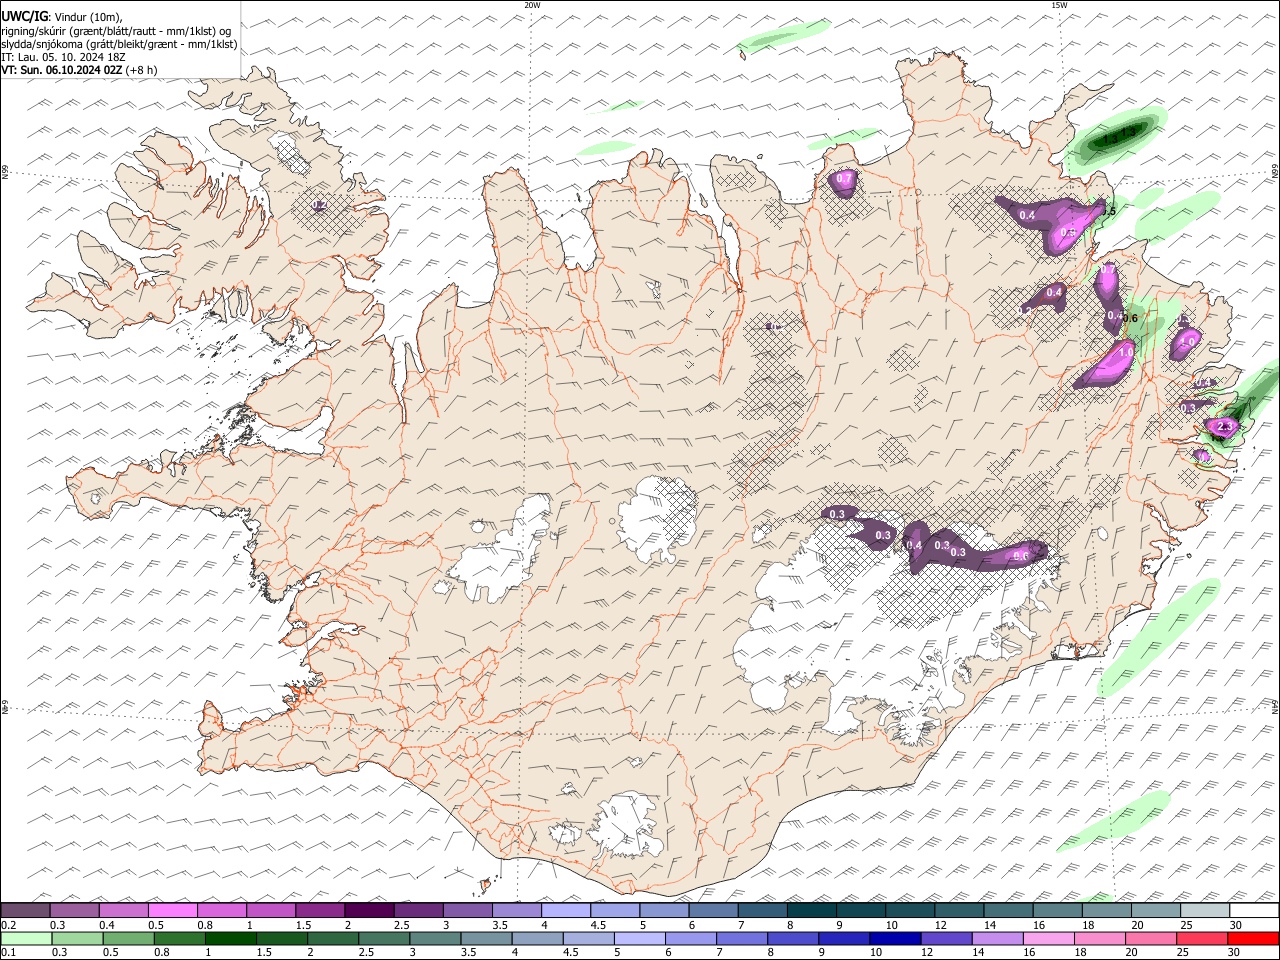The width and height of the screenshot is (1280, 960).
Task: Click the 0.3 light green swatch, lower legend
Action: point(77,938)
